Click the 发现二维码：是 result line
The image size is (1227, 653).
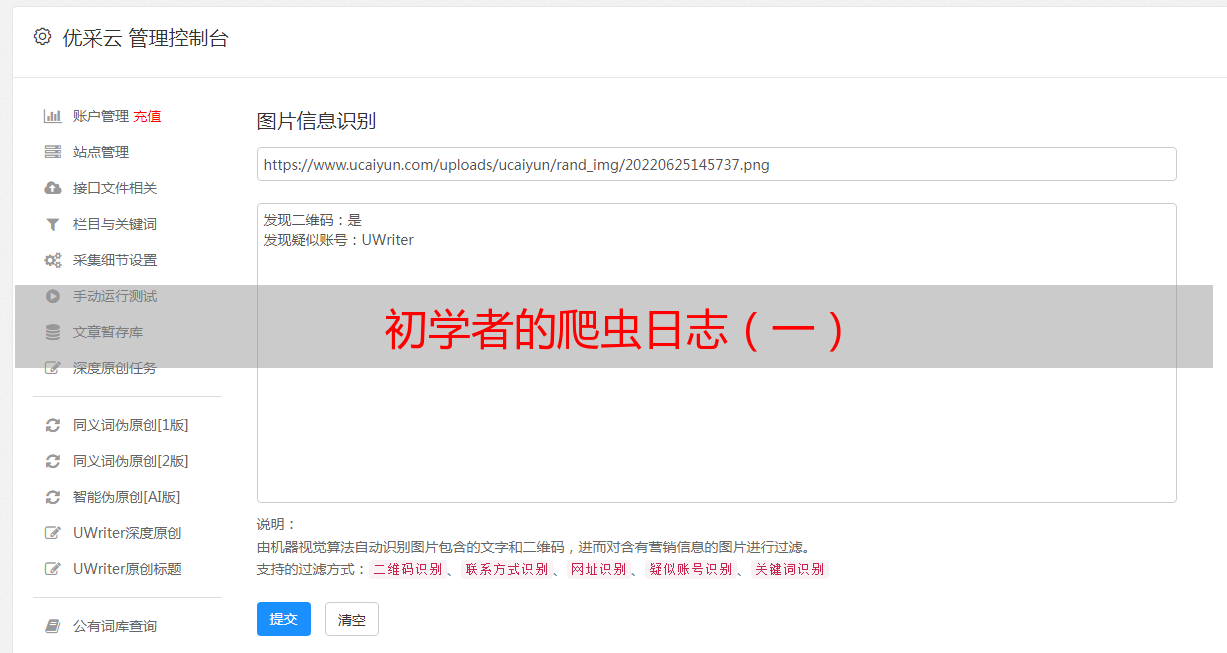click(x=313, y=220)
